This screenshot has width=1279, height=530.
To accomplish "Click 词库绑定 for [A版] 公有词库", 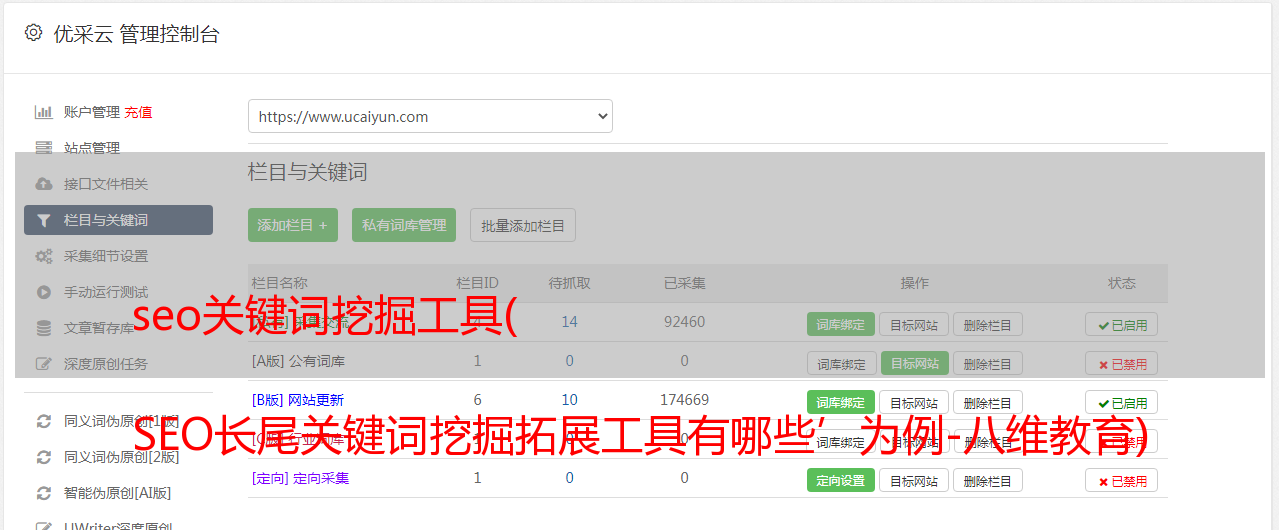I will tap(841, 363).
